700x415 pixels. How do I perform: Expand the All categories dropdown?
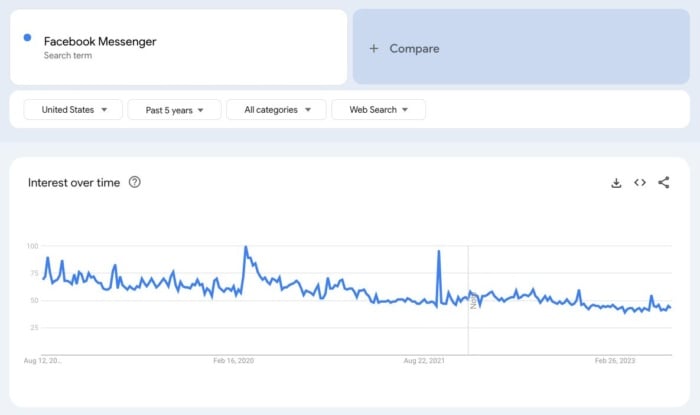[x=276, y=110]
